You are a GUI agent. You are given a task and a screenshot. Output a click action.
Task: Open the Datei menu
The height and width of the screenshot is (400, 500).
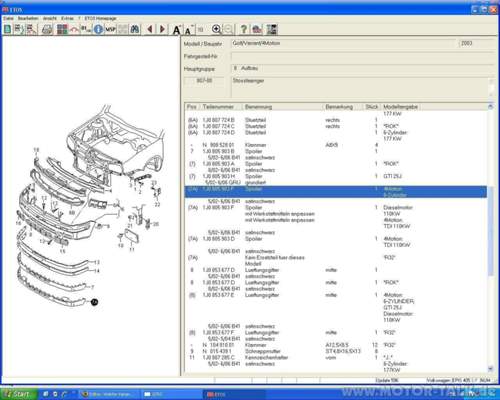8,18
